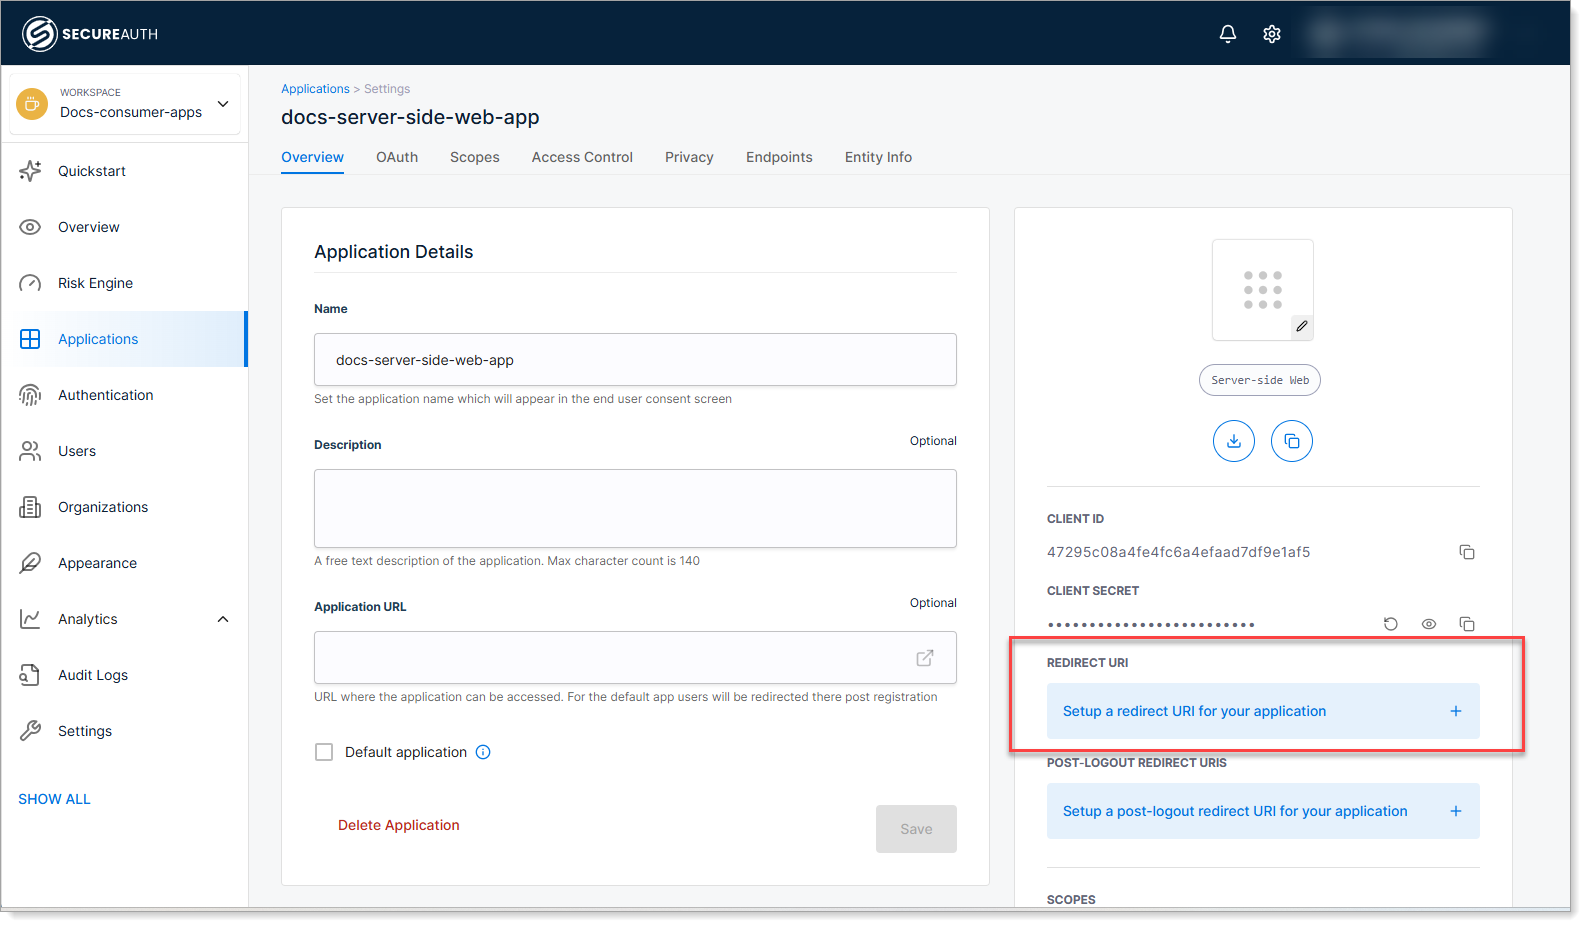The width and height of the screenshot is (1586, 927).
Task: Click Delete Application
Action: 399,825
